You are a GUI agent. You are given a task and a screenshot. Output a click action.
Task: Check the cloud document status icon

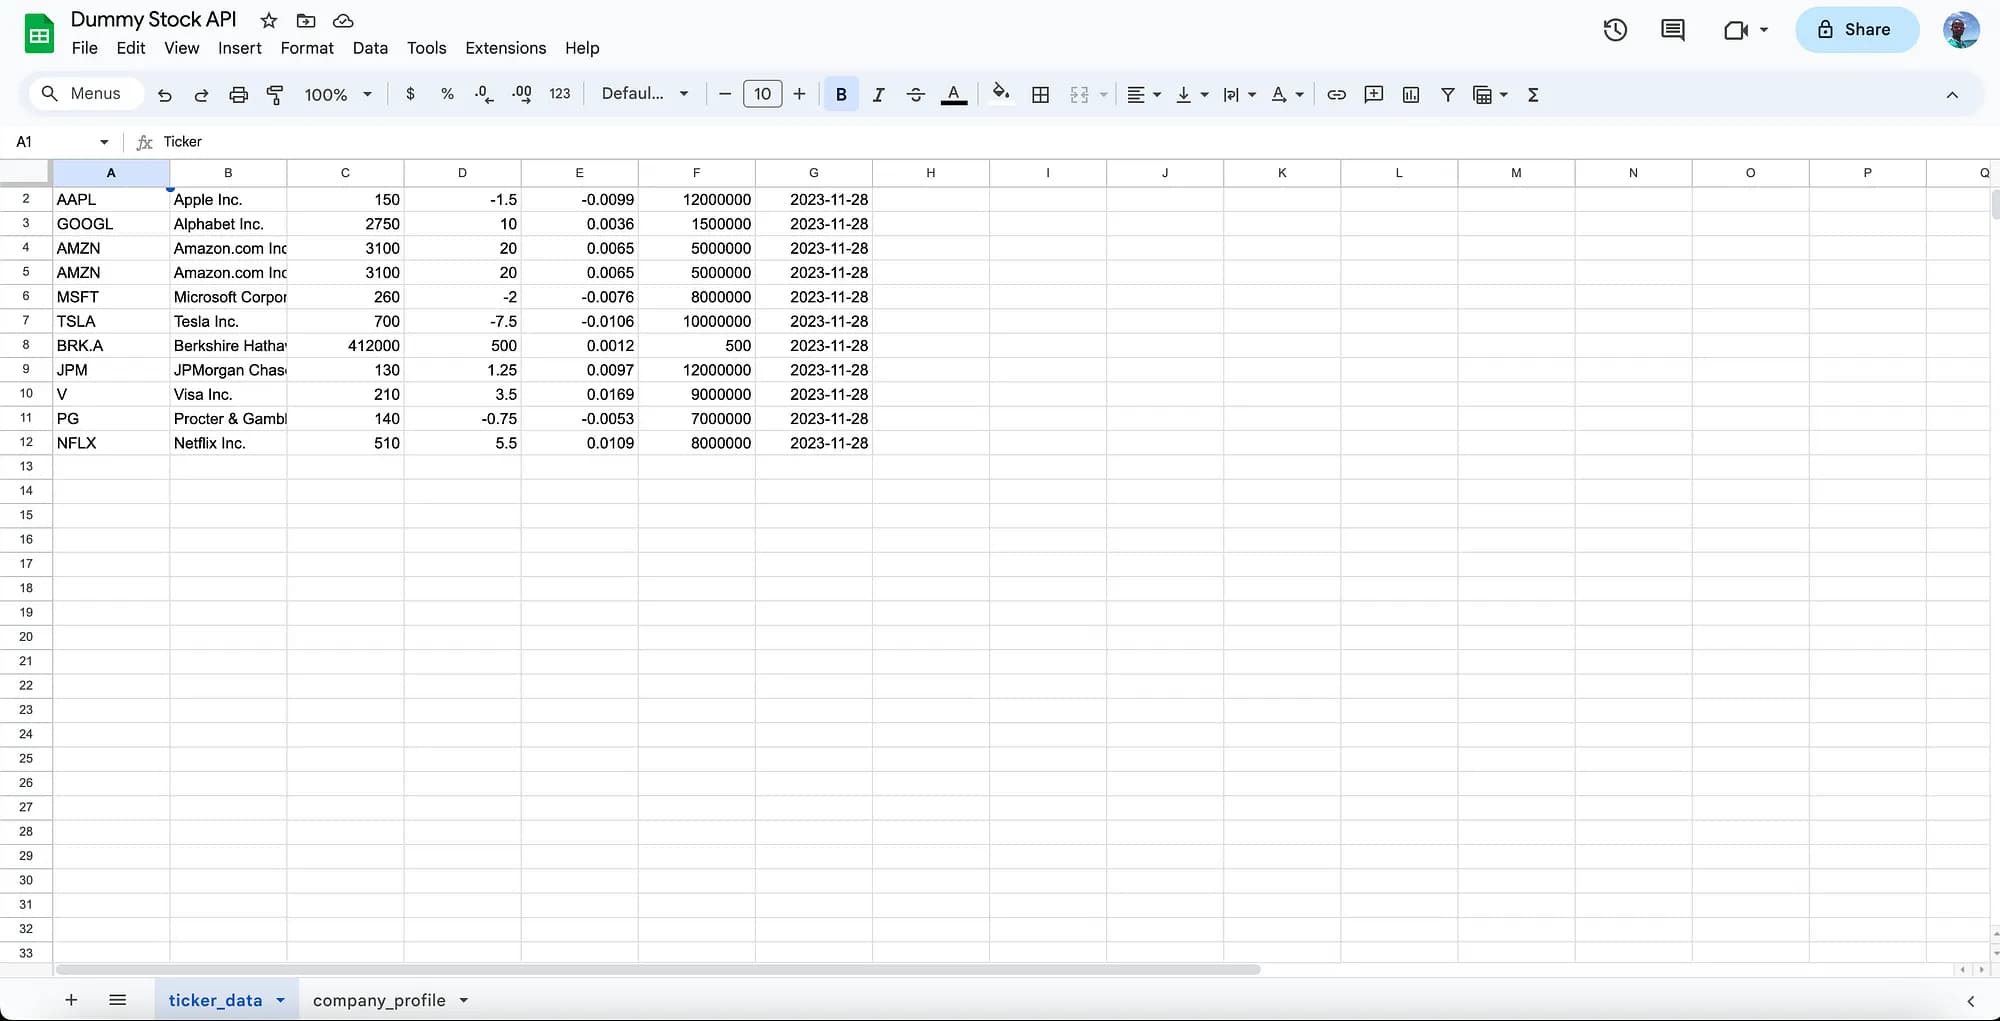pos(343,20)
